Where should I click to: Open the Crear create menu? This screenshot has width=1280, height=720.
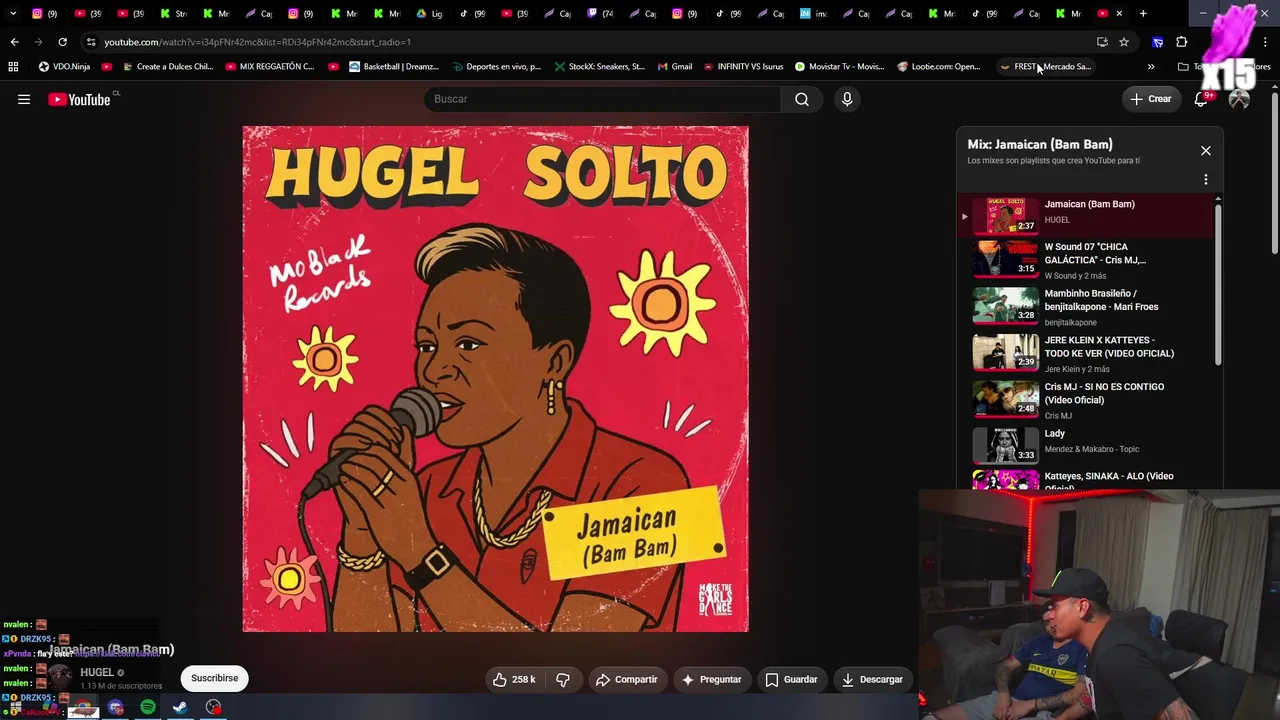1150,99
